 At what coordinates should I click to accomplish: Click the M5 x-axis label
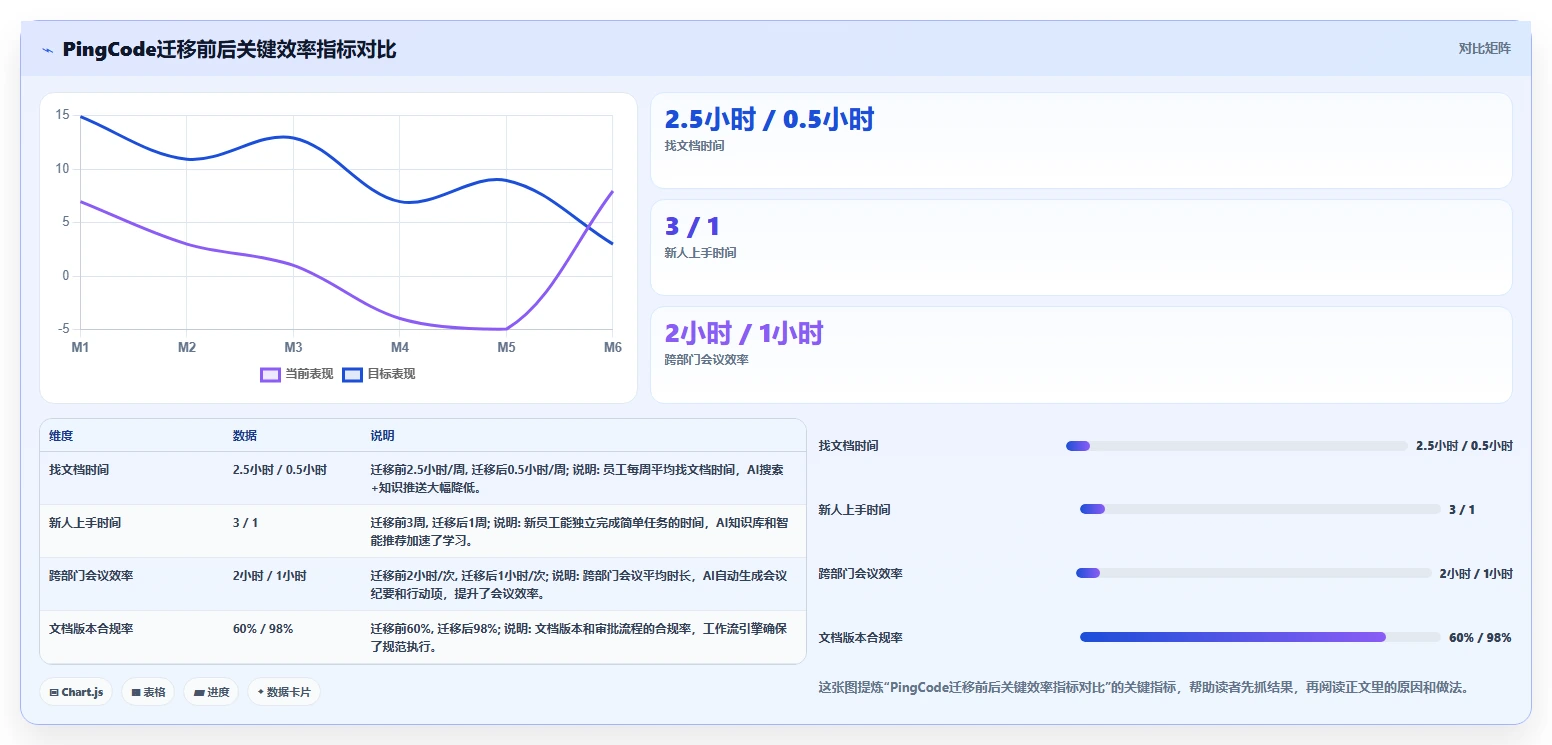pyautogui.click(x=506, y=347)
